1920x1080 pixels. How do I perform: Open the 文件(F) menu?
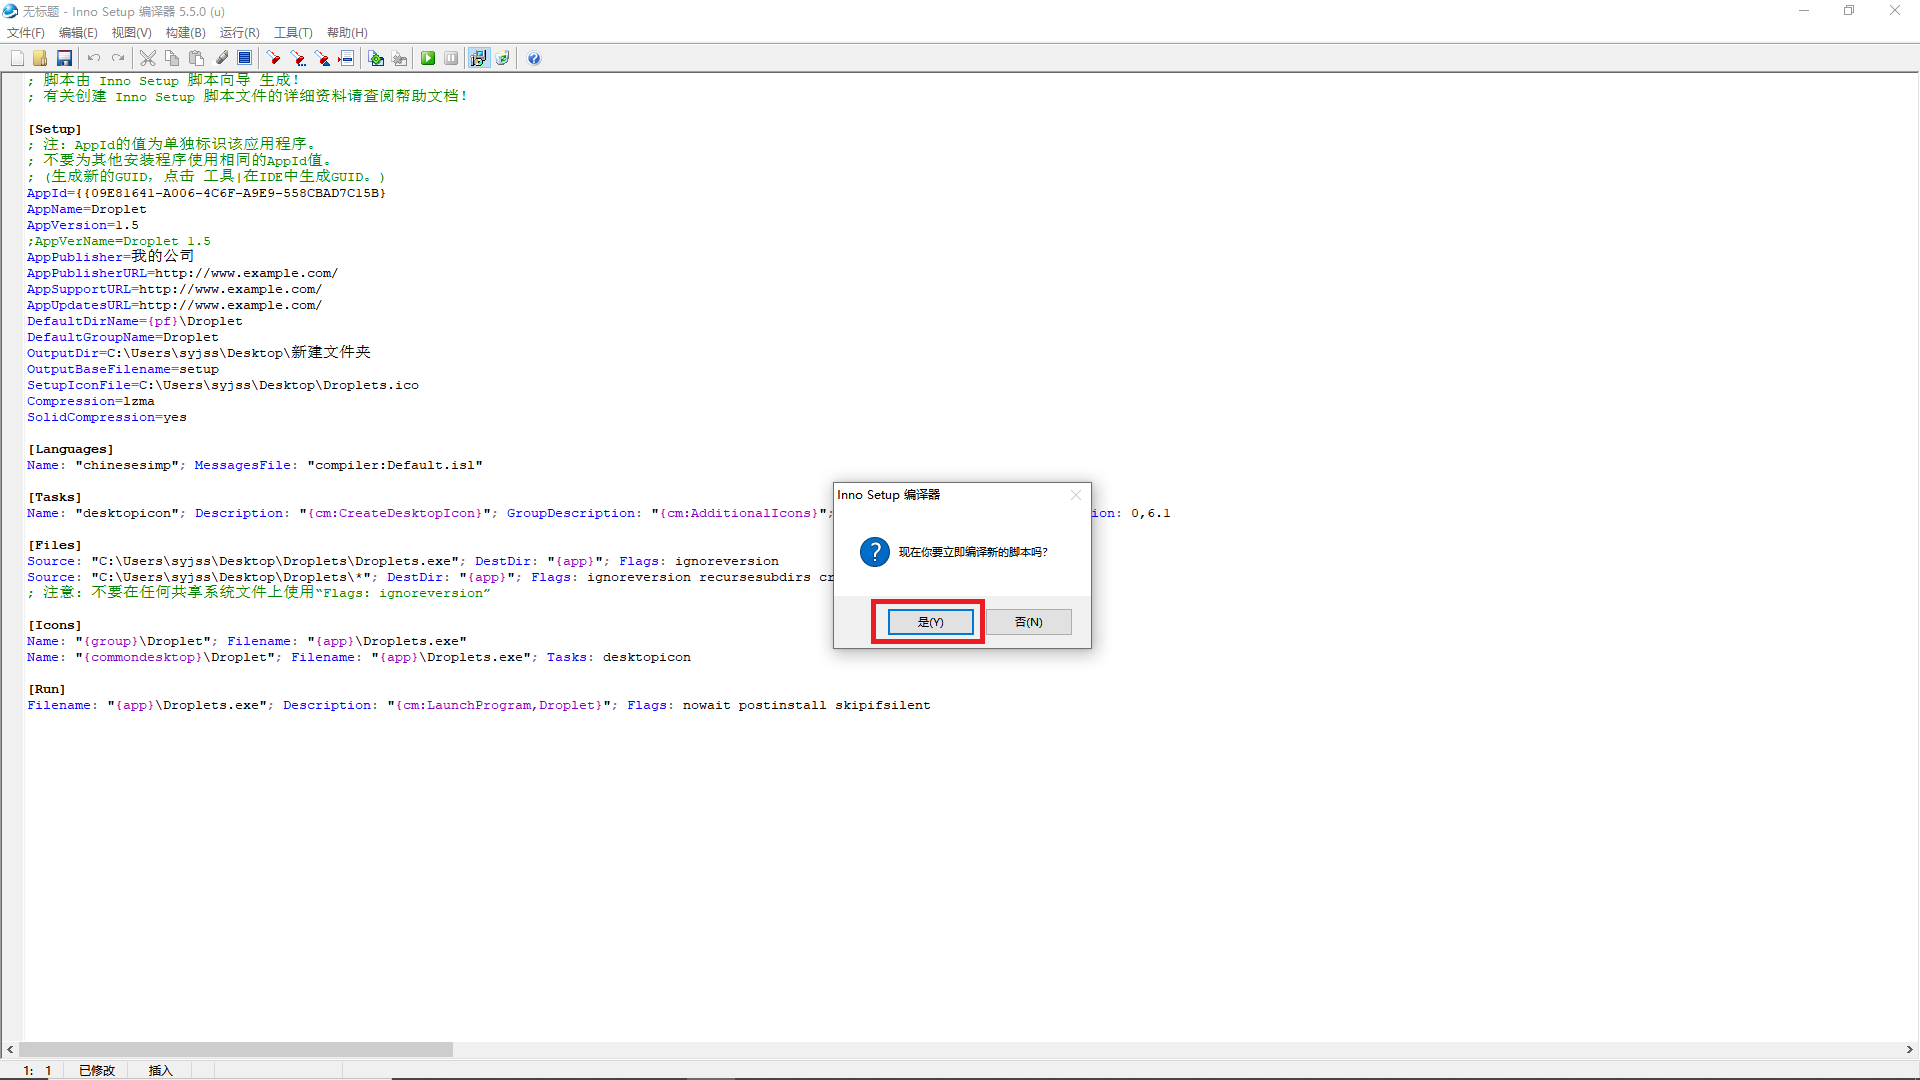[x=26, y=32]
